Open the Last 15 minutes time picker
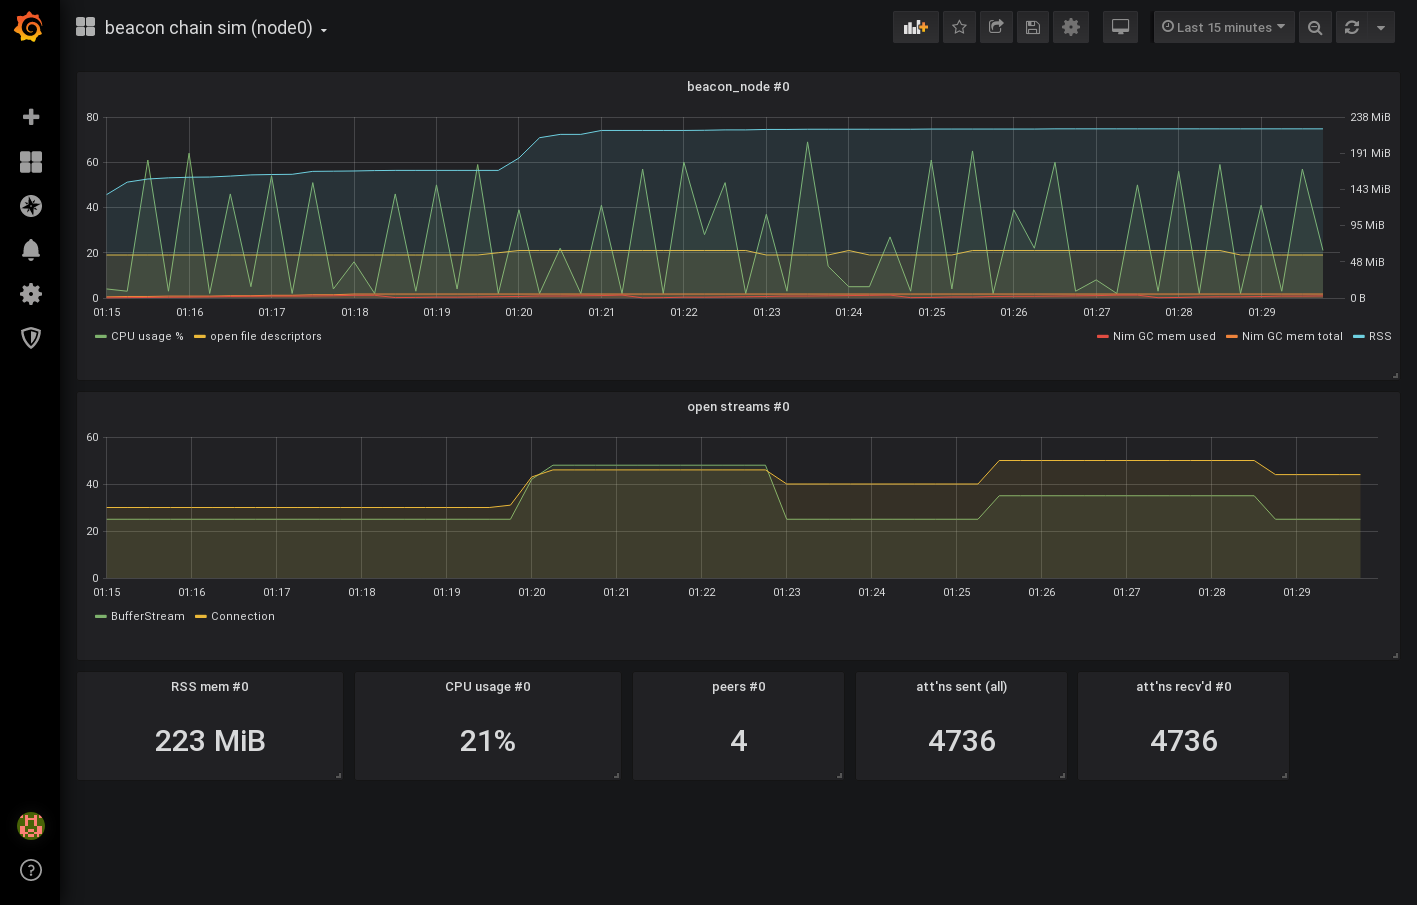The width and height of the screenshot is (1417, 905). (x=1224, y=27)
